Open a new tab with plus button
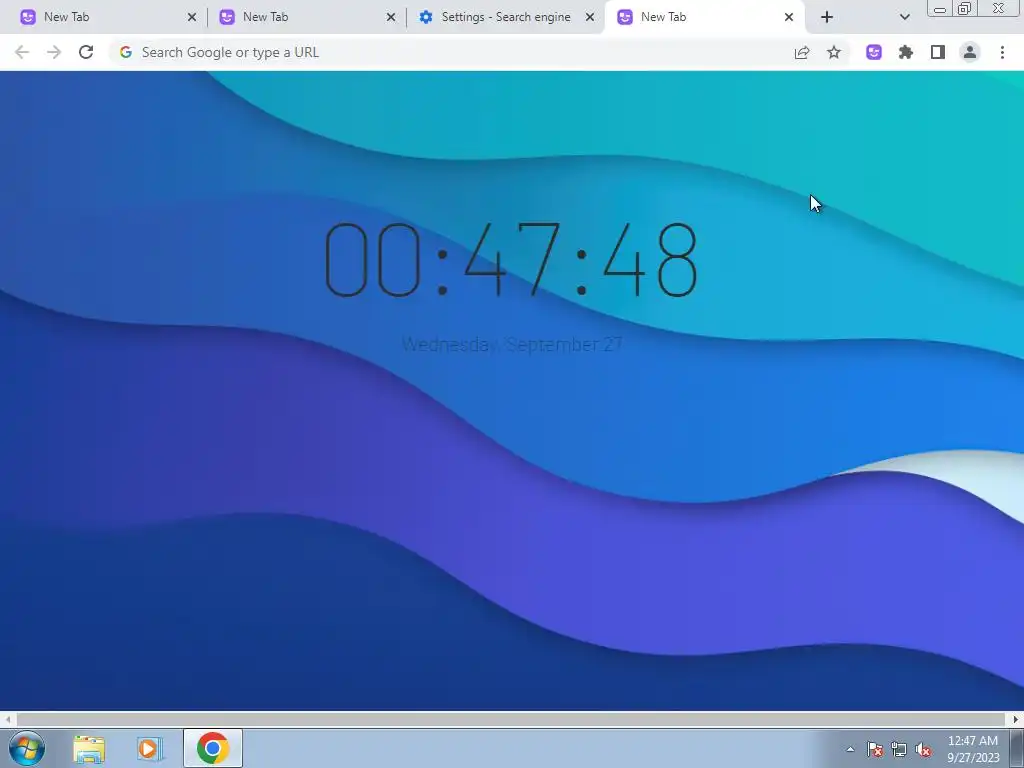This screenshot has width=1024, height=768. [x=827, y=17]
